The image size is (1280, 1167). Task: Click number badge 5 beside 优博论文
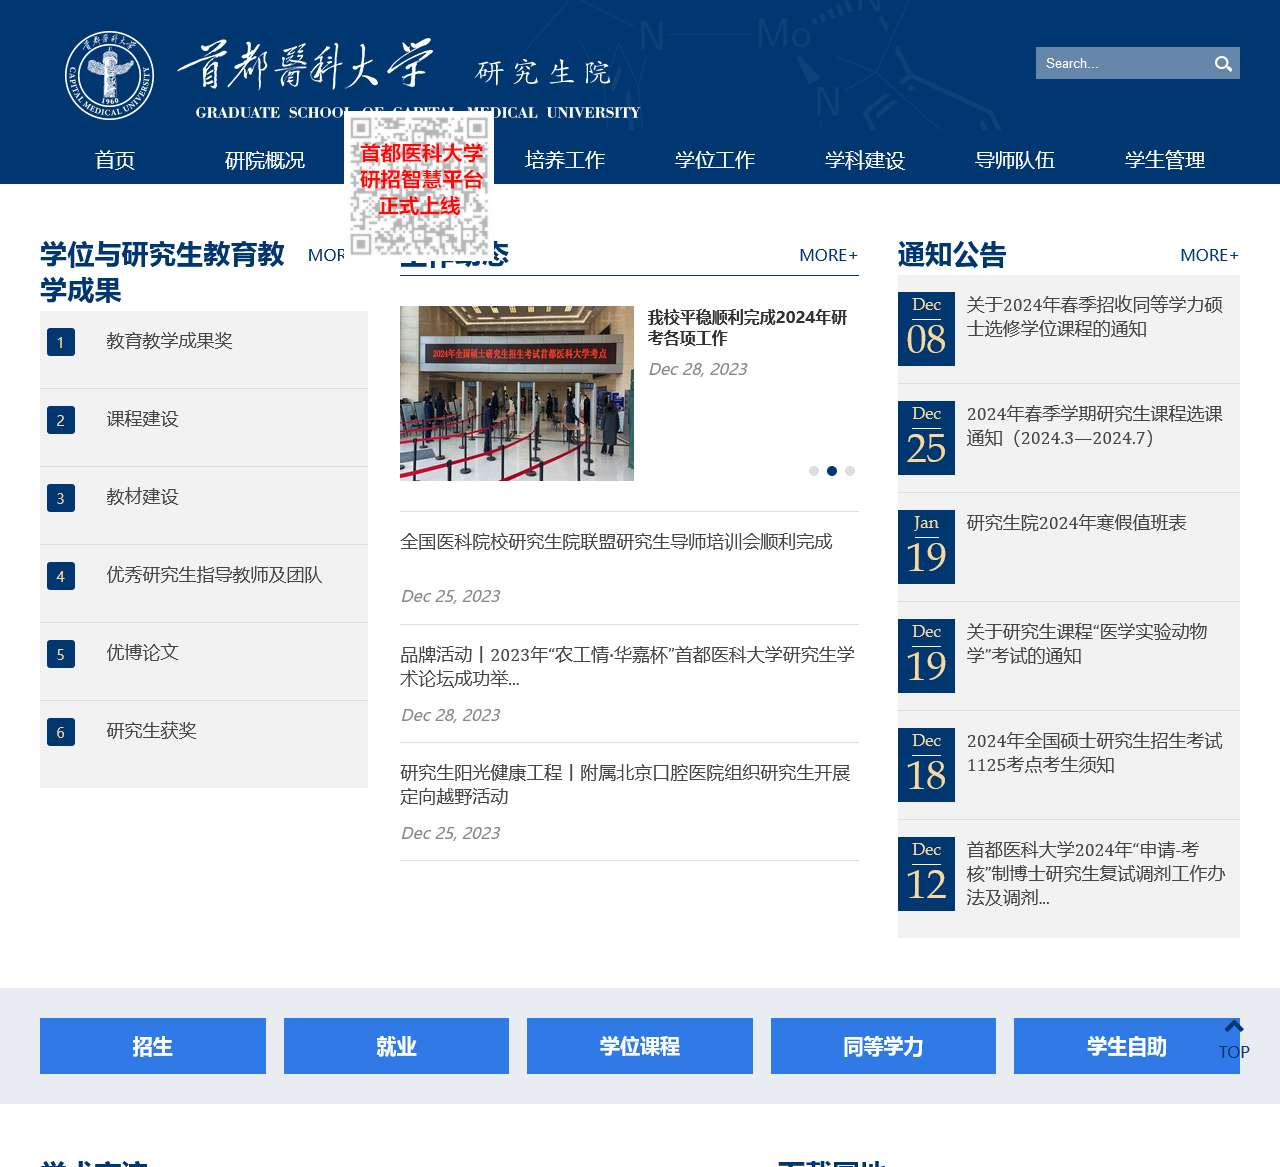point(61,654)
